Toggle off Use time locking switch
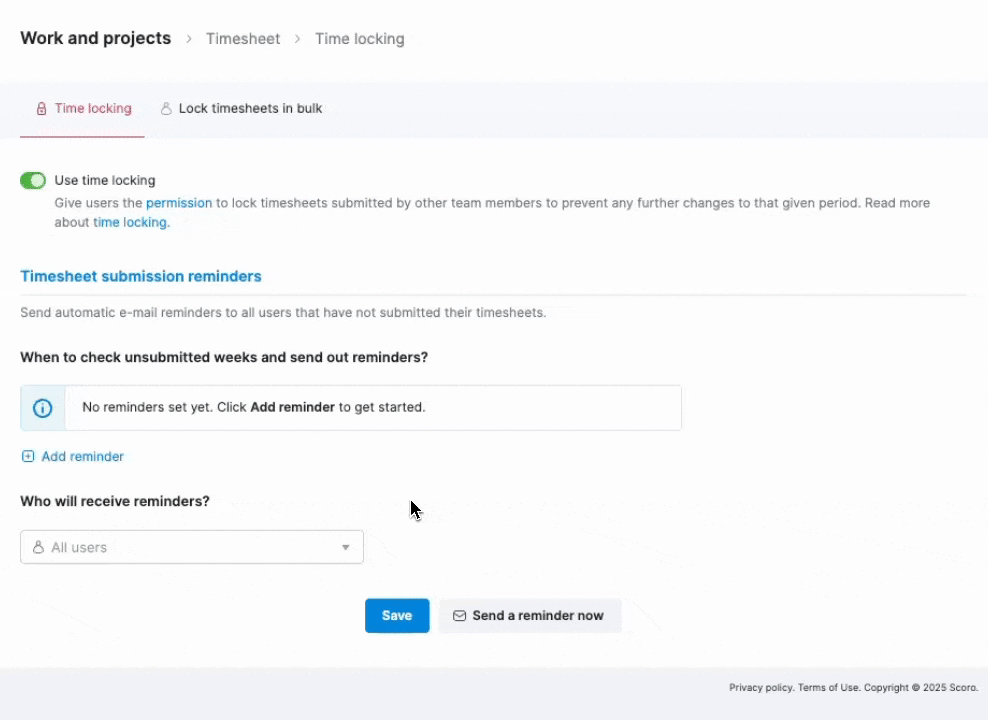Viewport: 988px width, 720px height. pyautogui.click(x=33, y=181)
